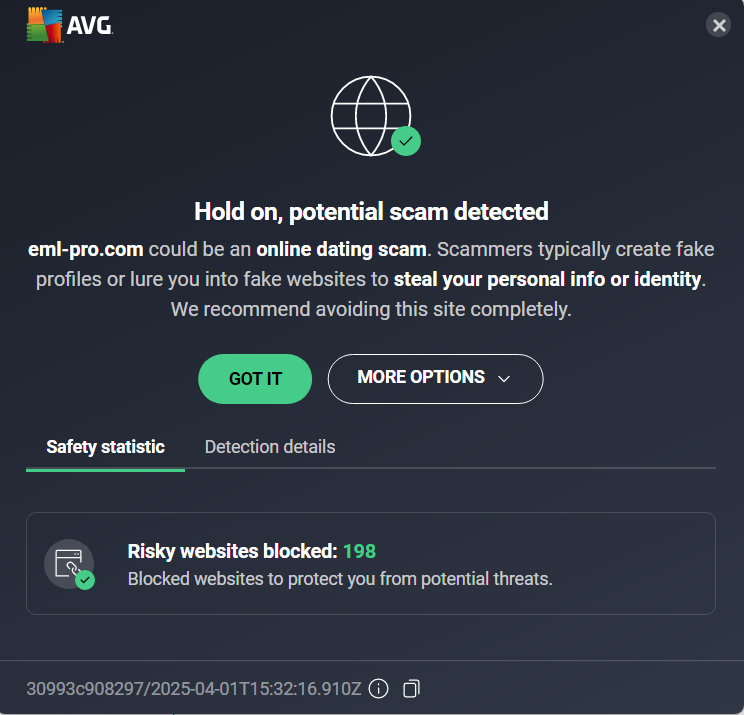Click the bold 'online dating scam' text
The width and height of the screenshot is (744, 715).
click(x=342, y=249)
